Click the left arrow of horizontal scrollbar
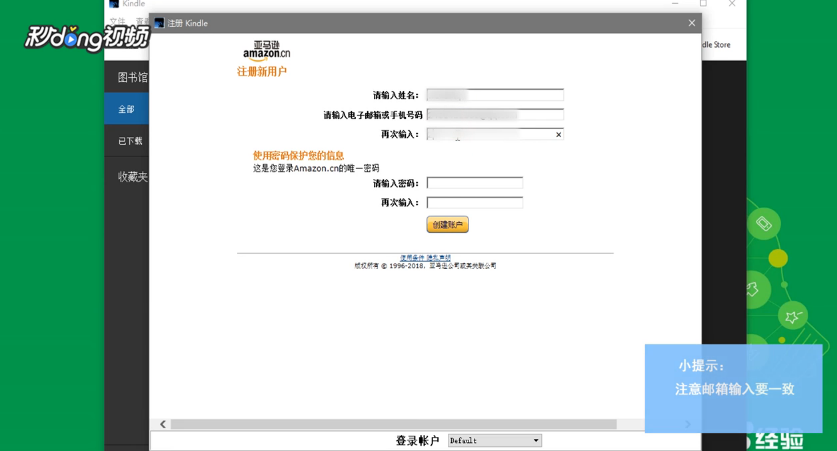Viewport: 837px width, 451px height. point(163,424)
